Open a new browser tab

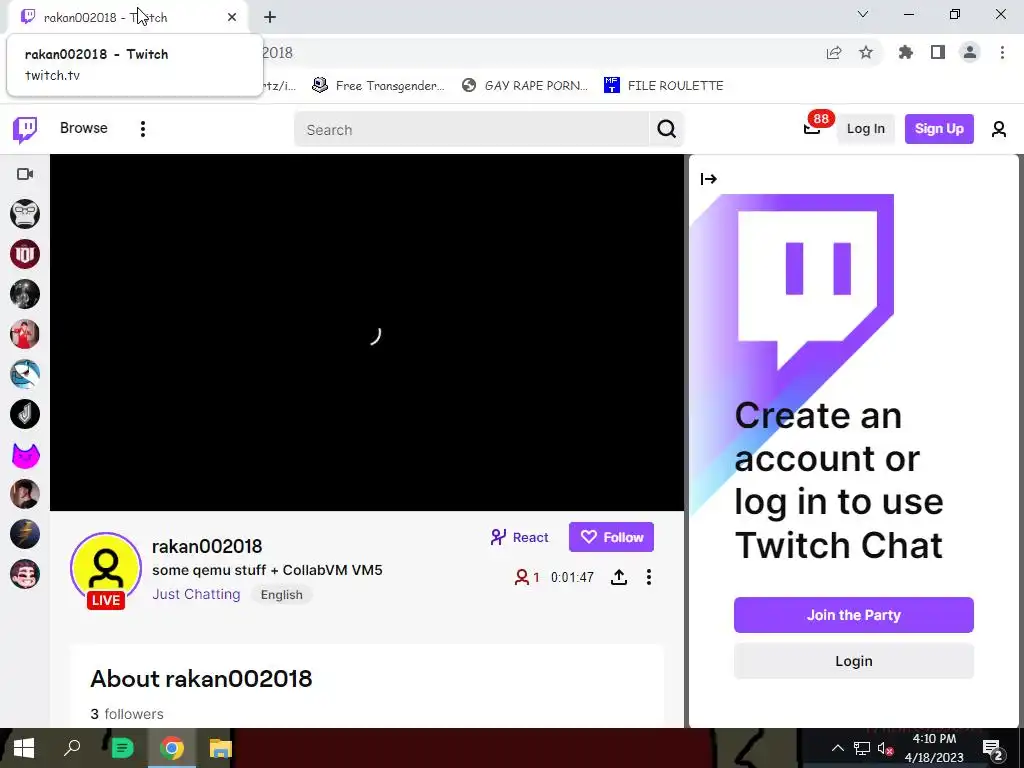tap(270, 17)
